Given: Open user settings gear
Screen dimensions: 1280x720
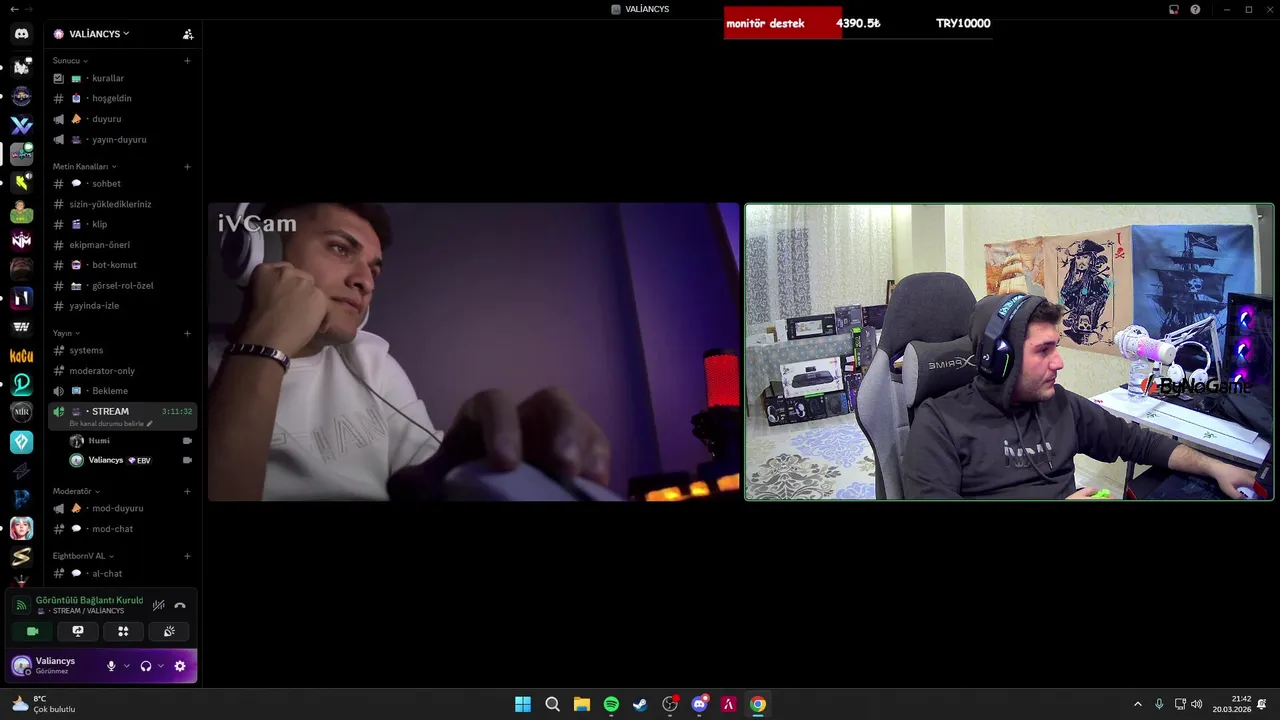Looking at the screenshot, I should click(180, 666).
